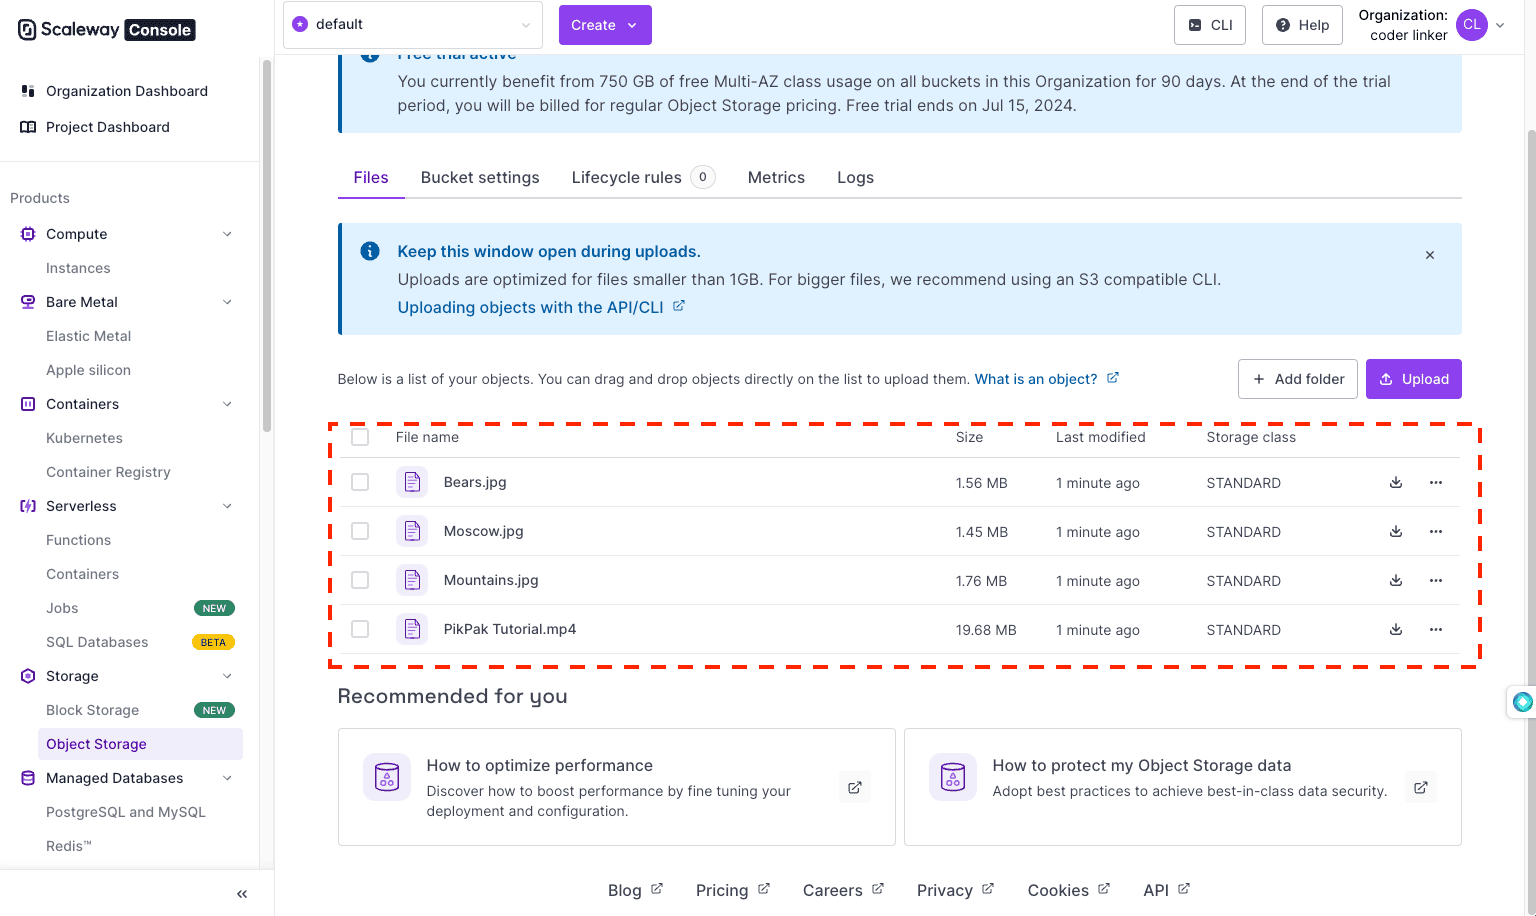Collapse the Serverless section
Screen dimensions: 1536x916
[x=227, y=506]
